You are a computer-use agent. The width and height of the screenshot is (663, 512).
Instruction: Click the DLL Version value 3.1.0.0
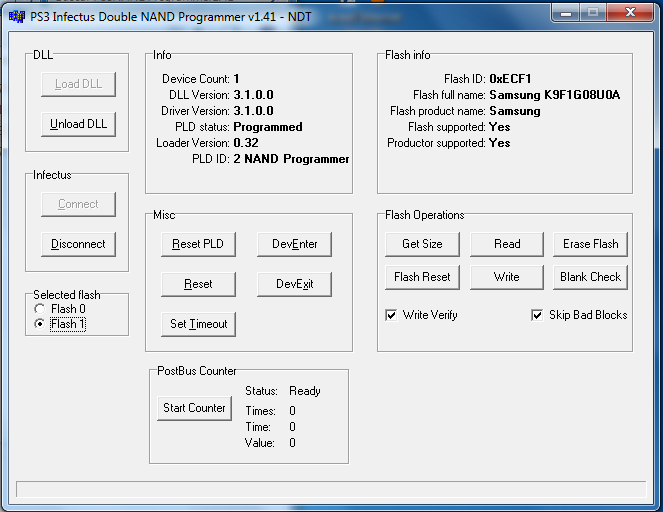click(254, 95)
